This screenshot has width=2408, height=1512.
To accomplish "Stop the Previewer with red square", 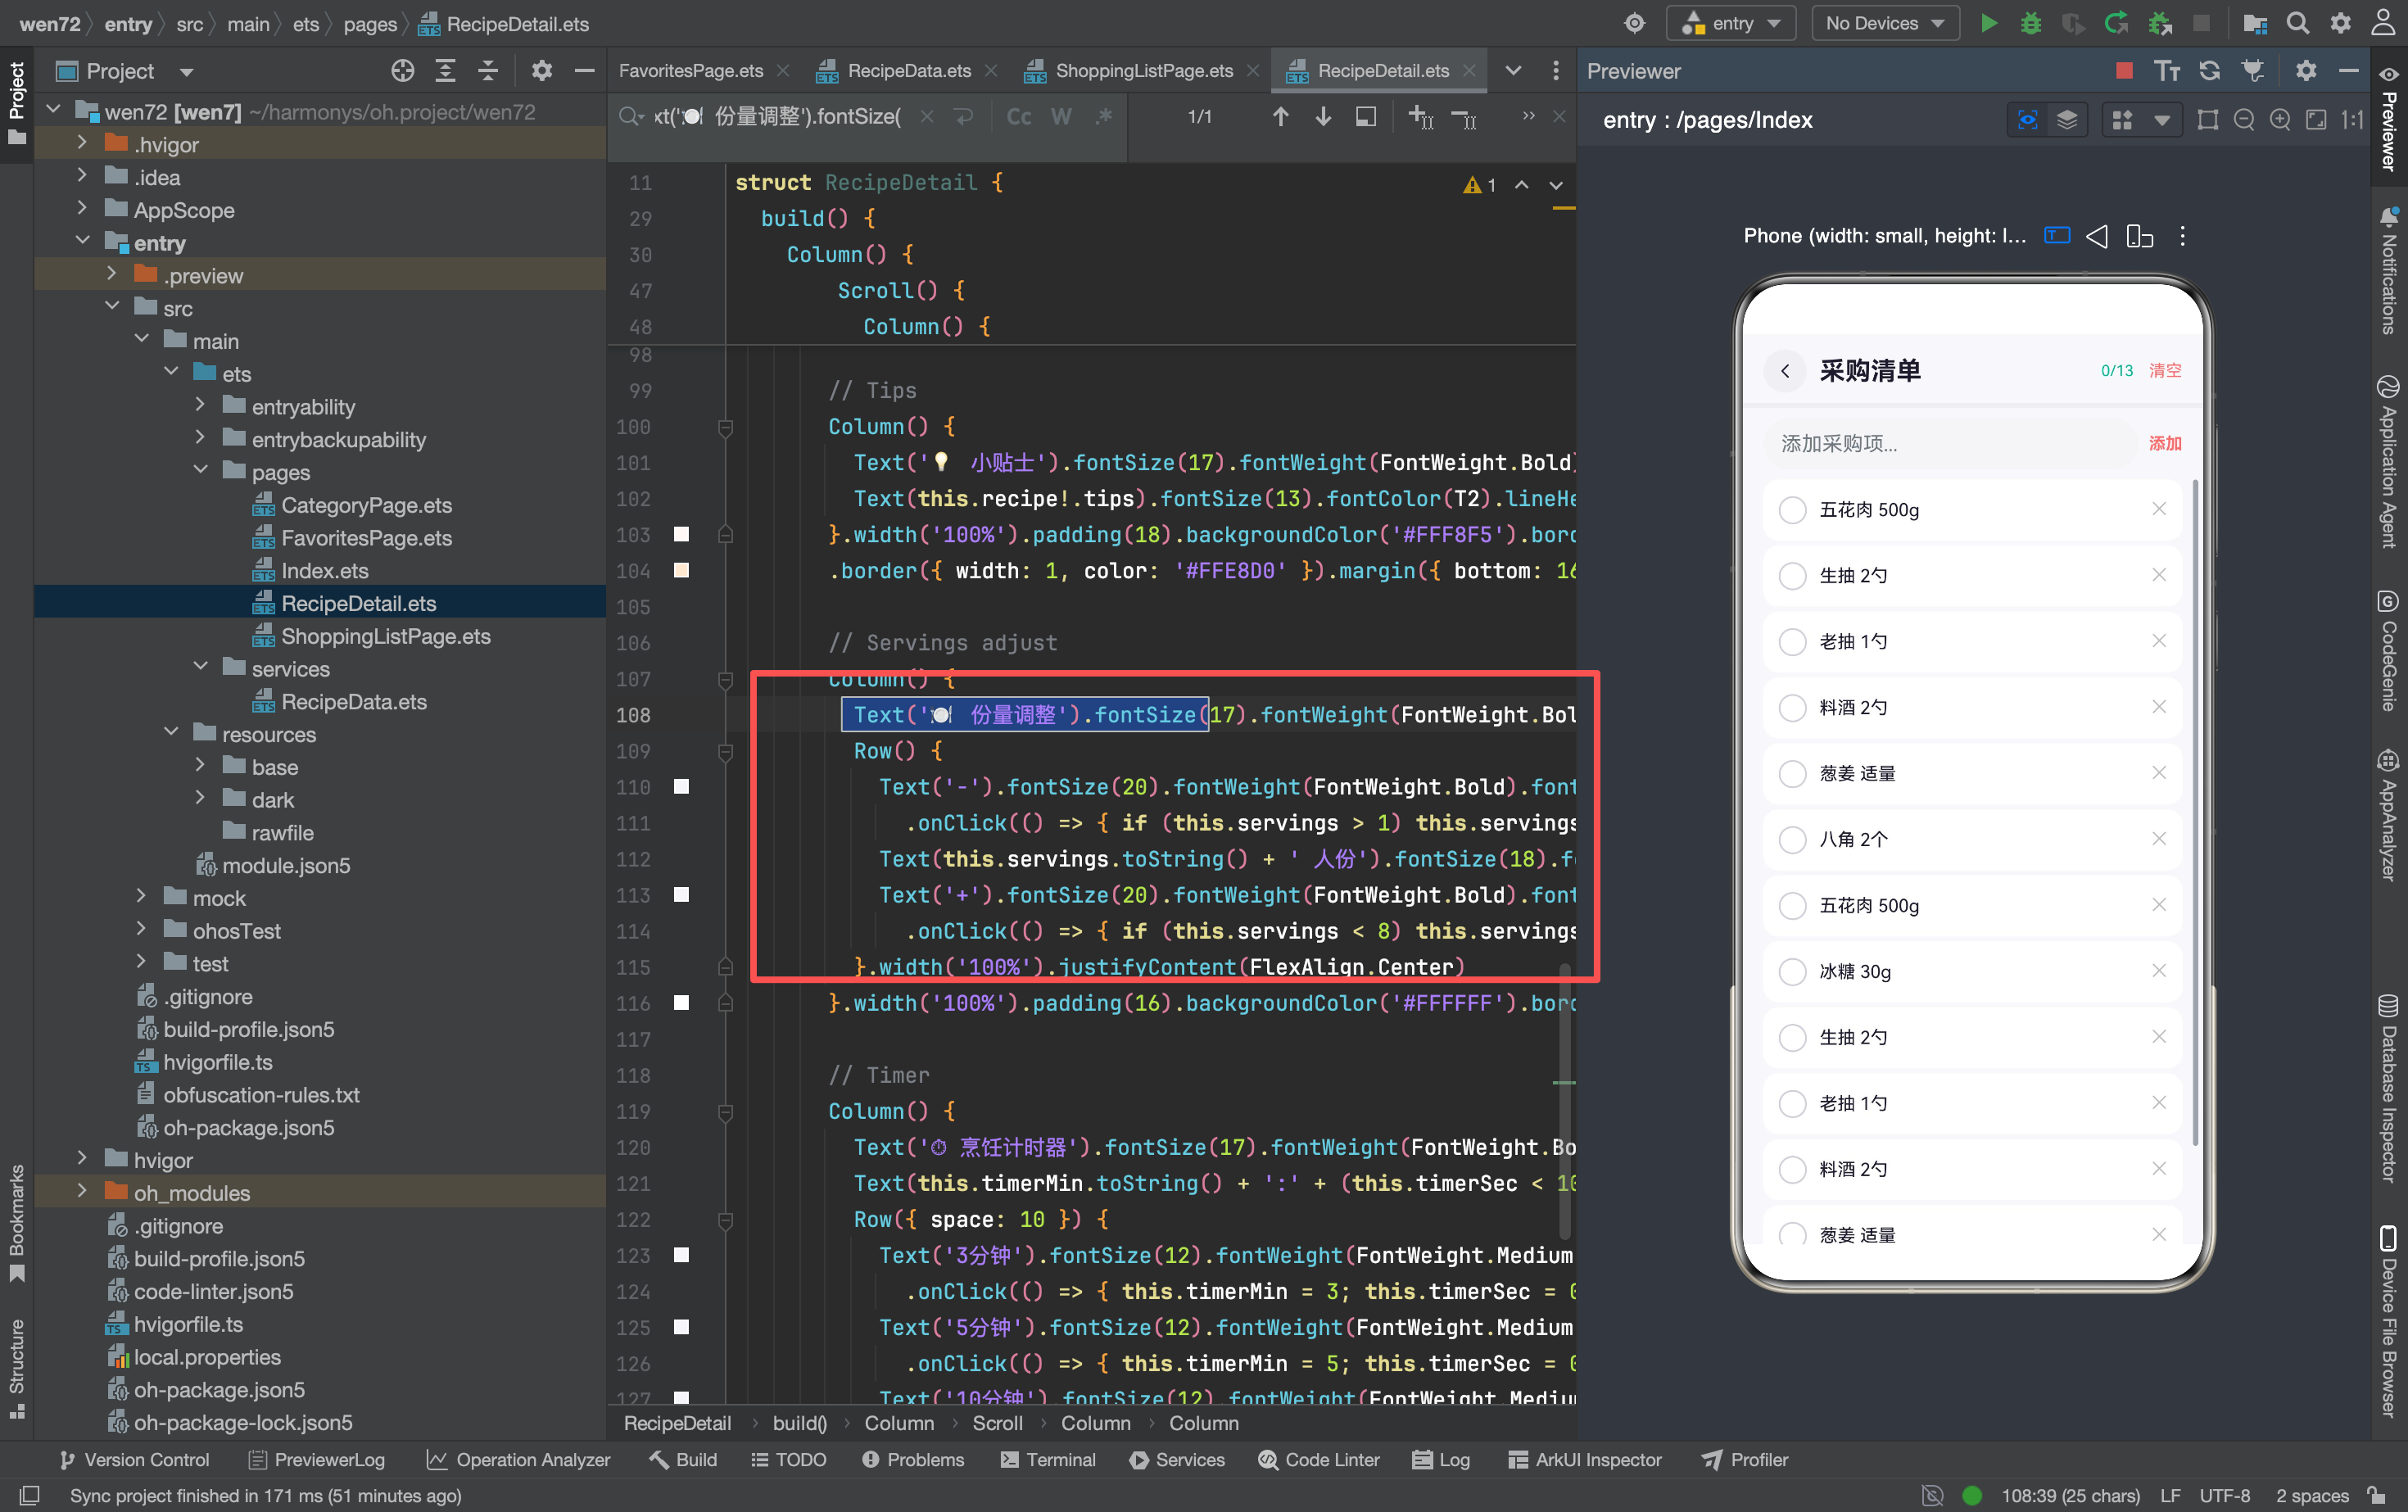I will (x=2124, y=70).
